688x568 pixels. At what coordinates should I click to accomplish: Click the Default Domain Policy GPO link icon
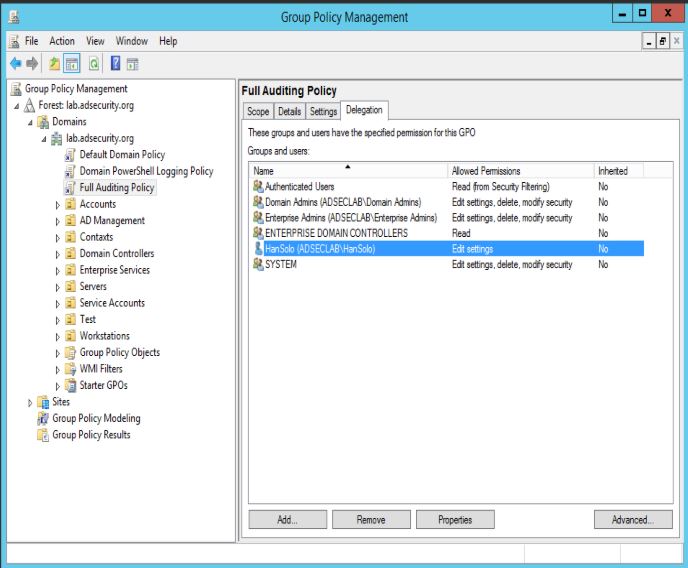point(70,155)
